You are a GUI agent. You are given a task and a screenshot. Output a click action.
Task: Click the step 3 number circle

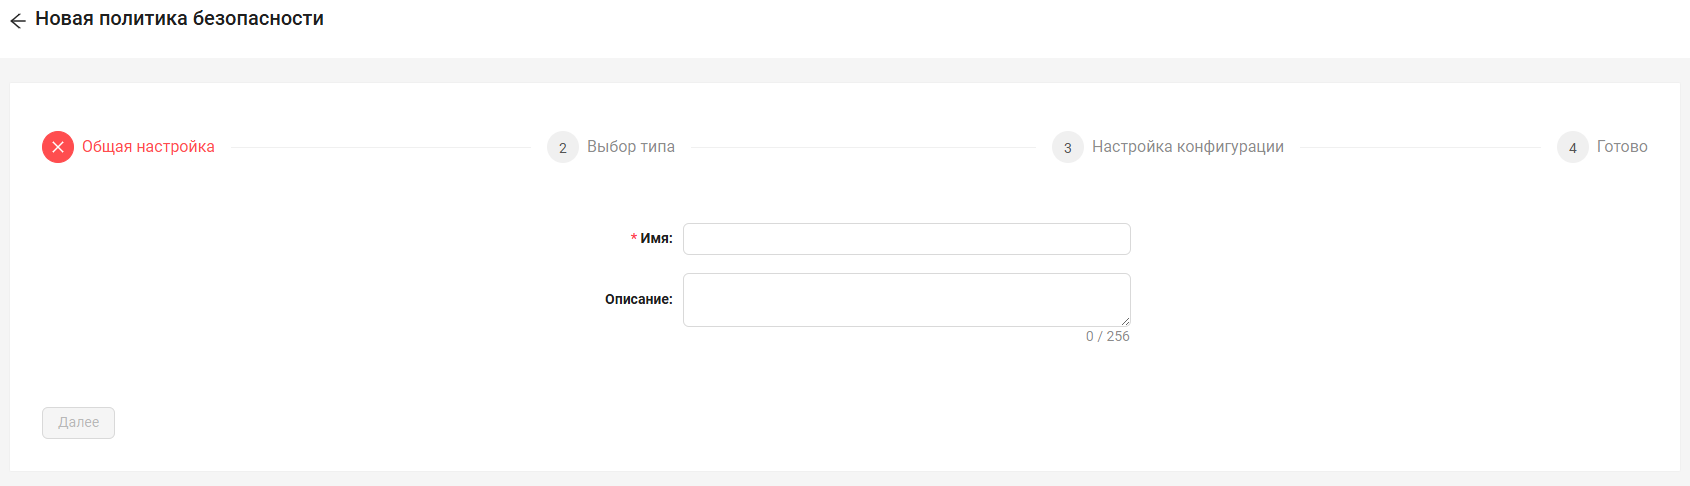pos(1068,147)
